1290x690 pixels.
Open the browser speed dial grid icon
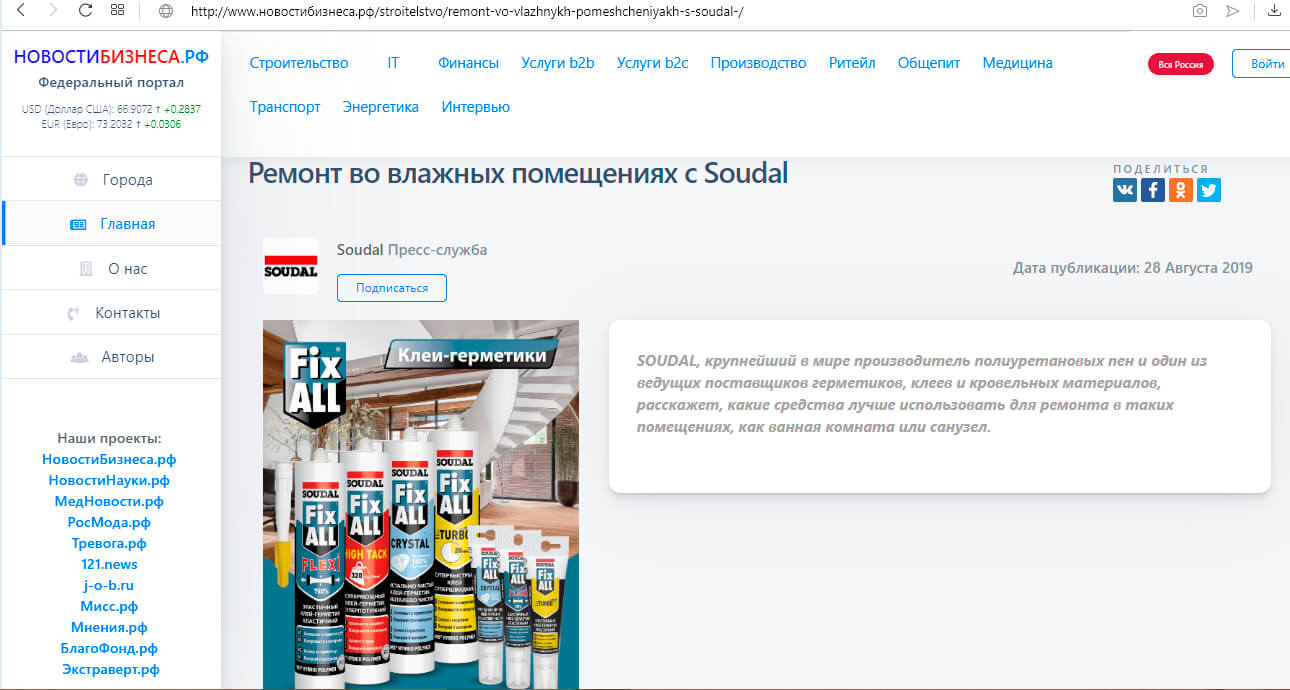(118, 11)
